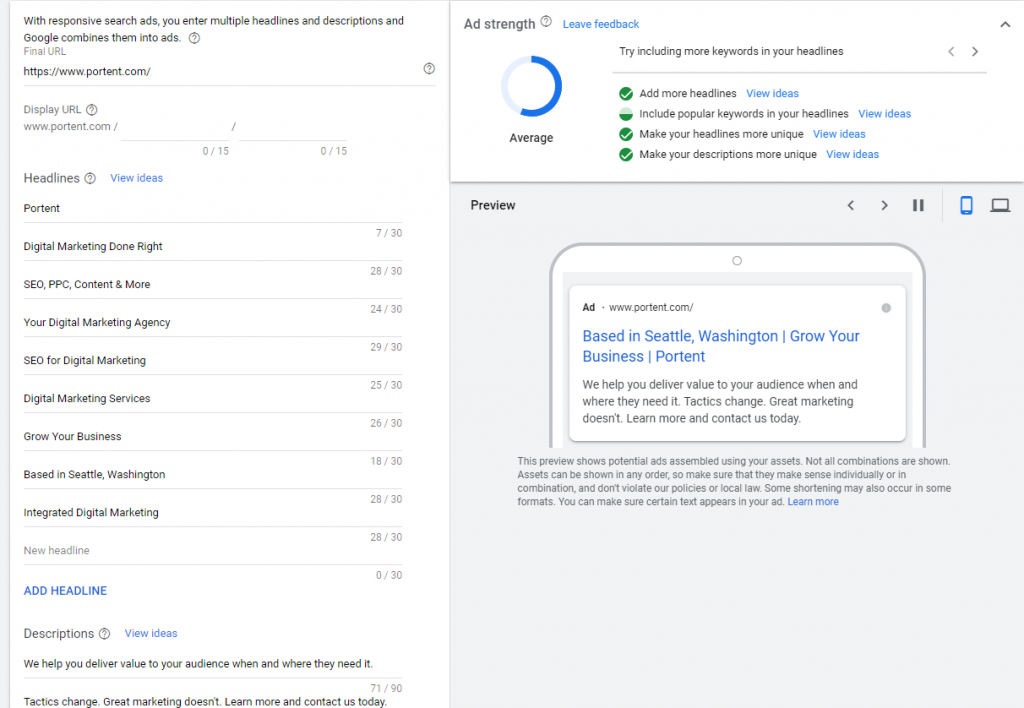View ideas for Add more headlines
1024x708 pixels.
pyautogui.click(x=773, y=93)
